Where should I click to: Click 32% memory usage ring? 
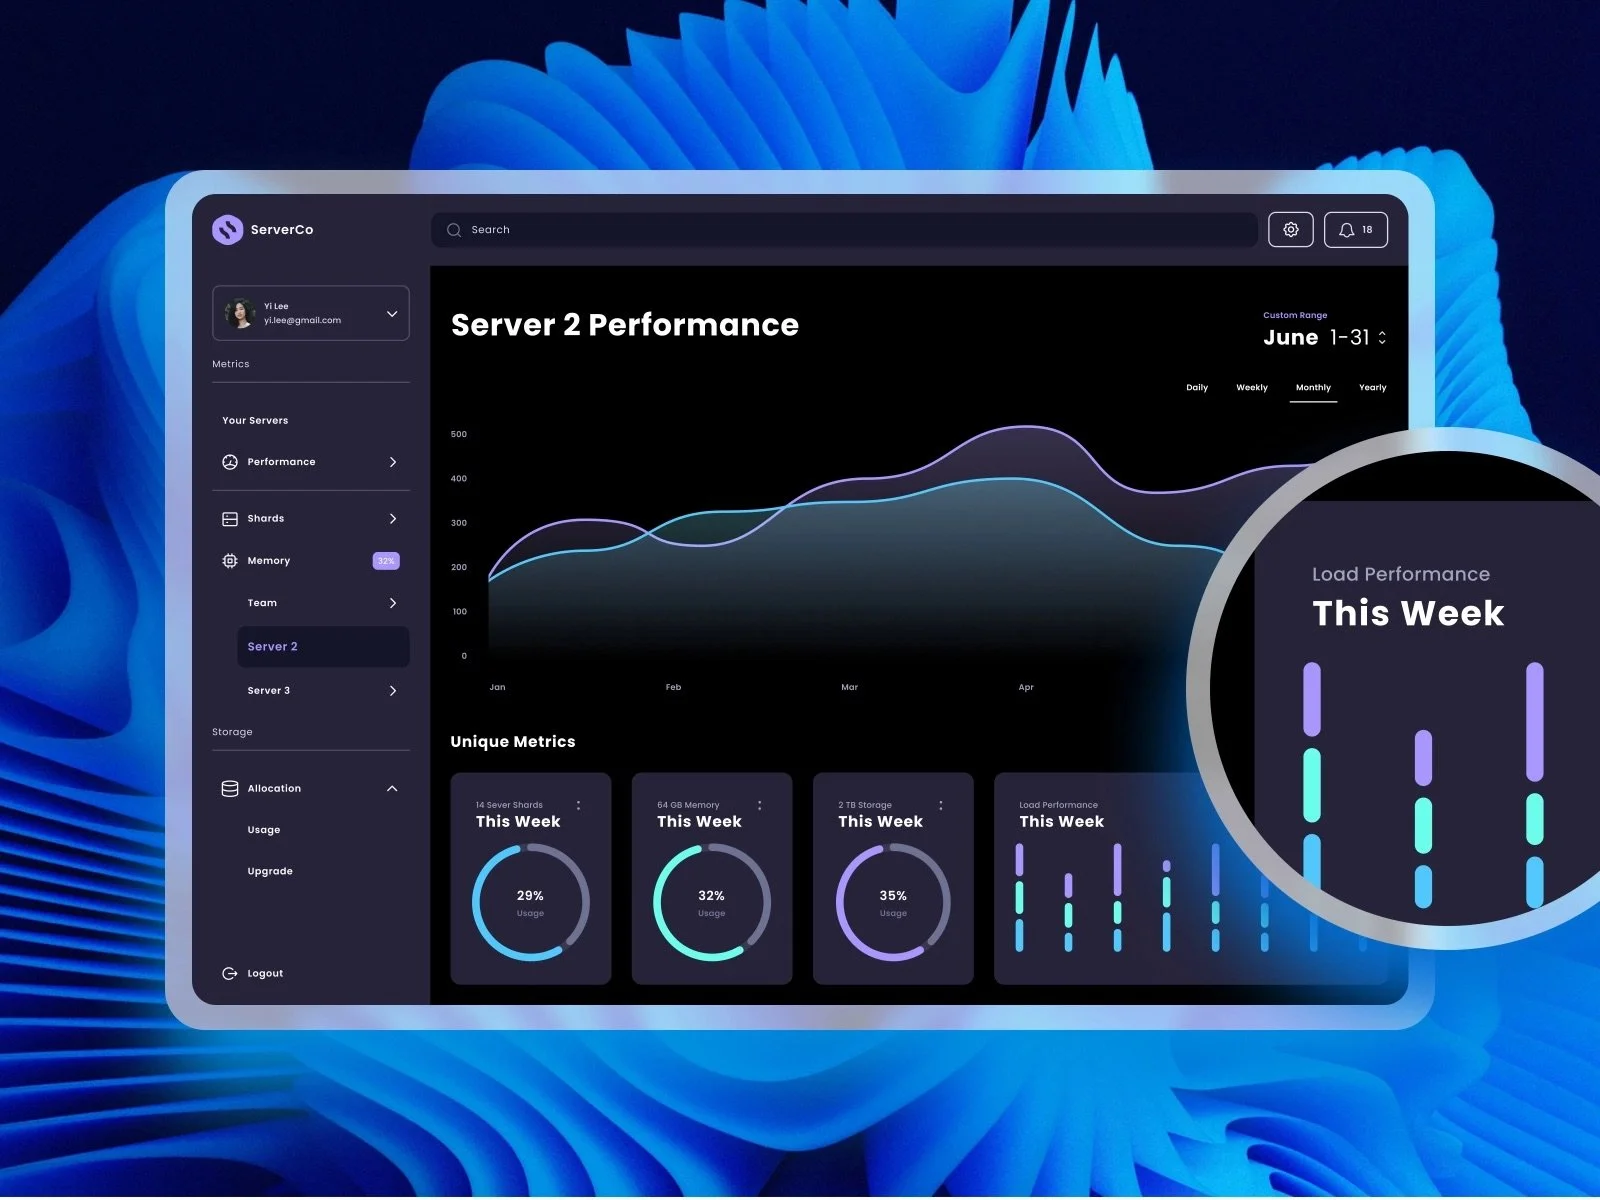point(712,903)
